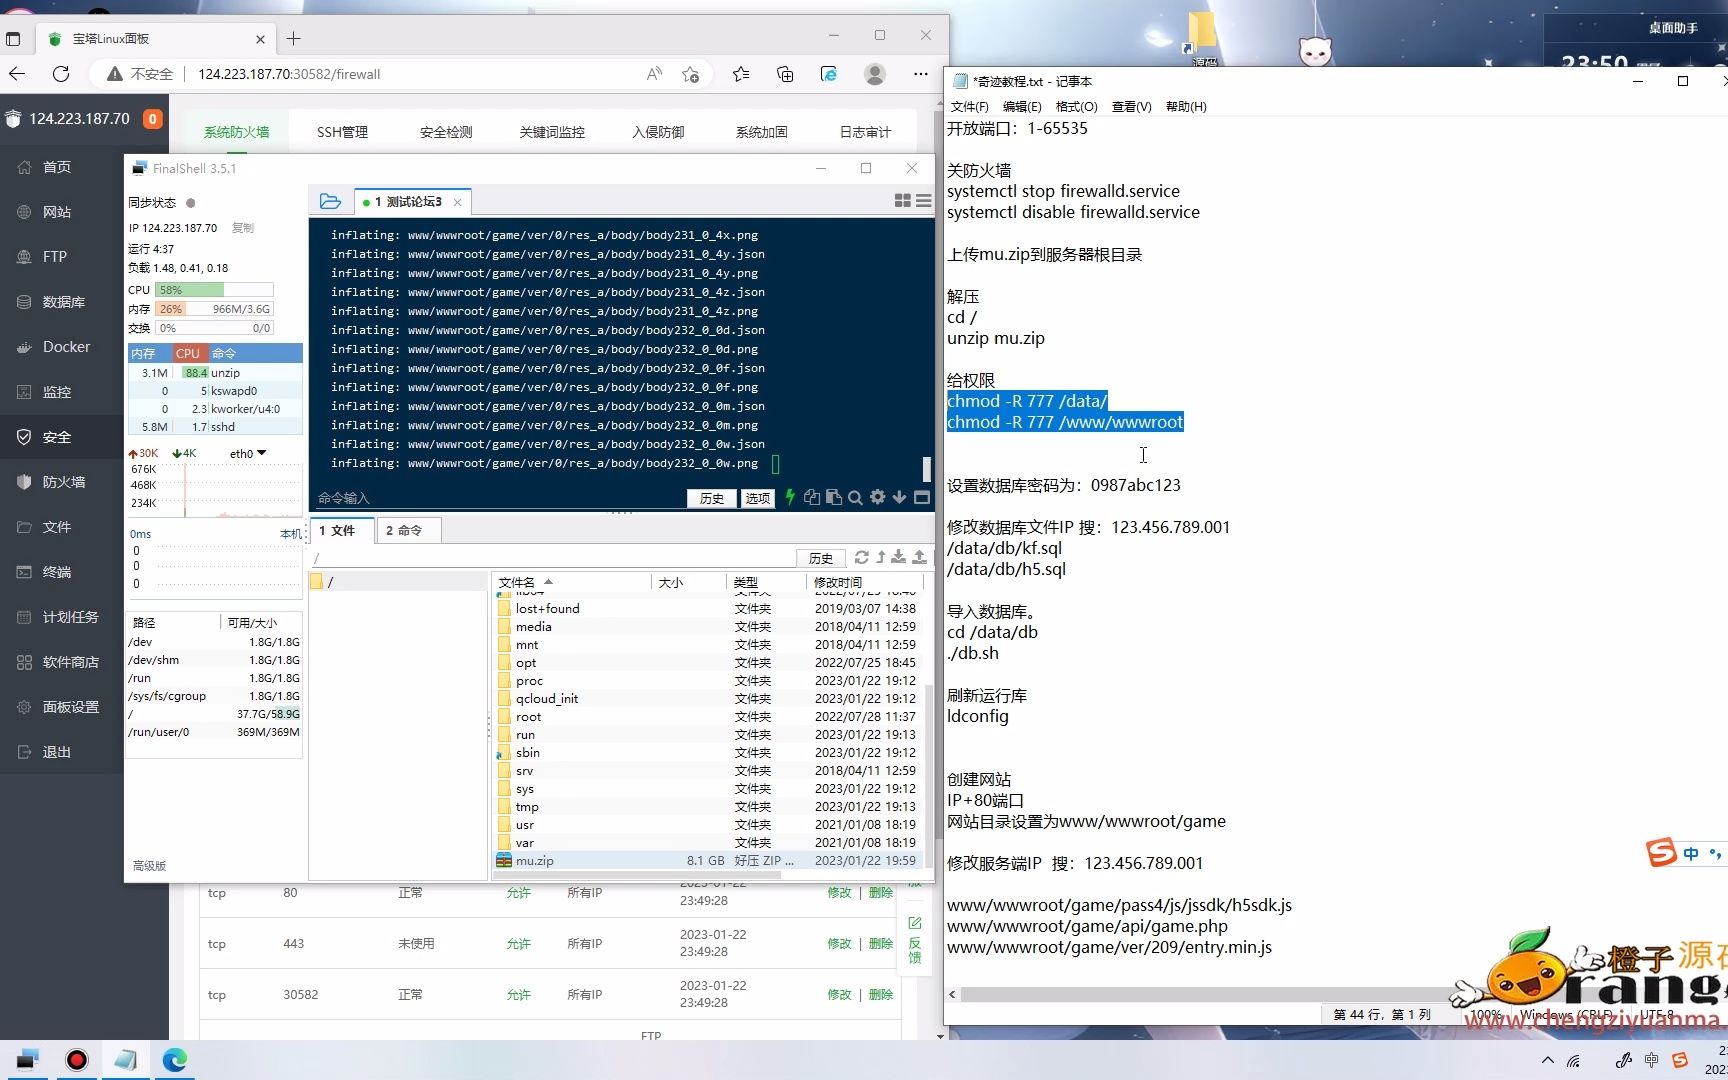1728x1080 pixels.
Task: Click the Edge icon in the taskbar
Action: coord(175,1060)
